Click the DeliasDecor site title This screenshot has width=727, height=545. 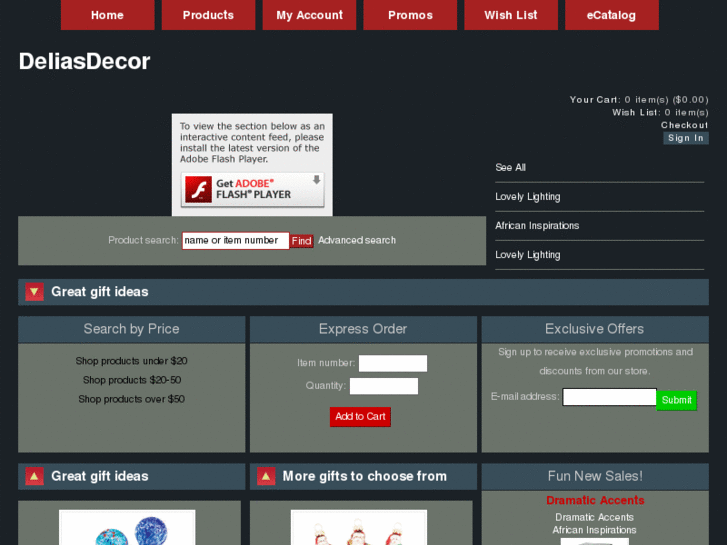[x=84, y=61]
